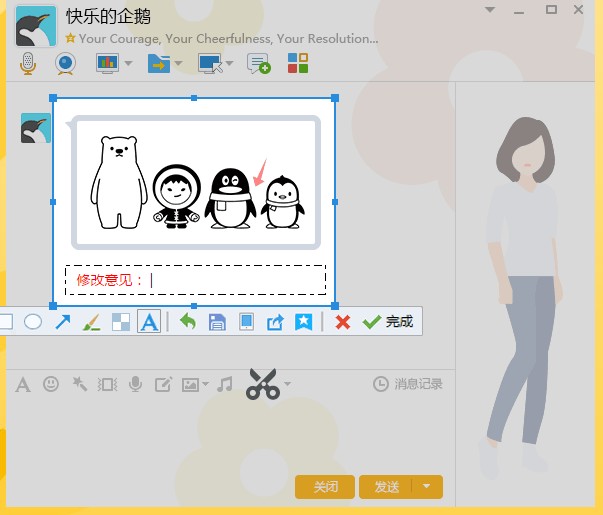This screenshot has height=515, width=603.
Task: Toggle the text annotation tool
Action: 149,321
